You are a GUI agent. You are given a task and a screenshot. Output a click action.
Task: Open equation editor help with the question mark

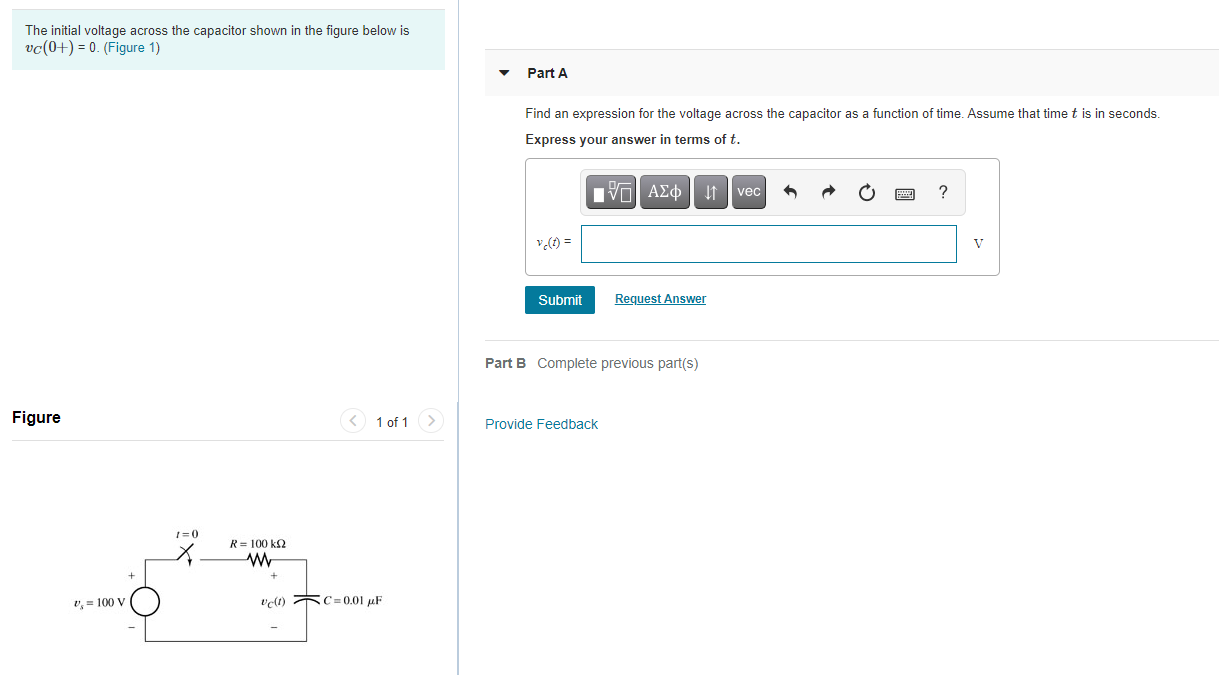942,192
